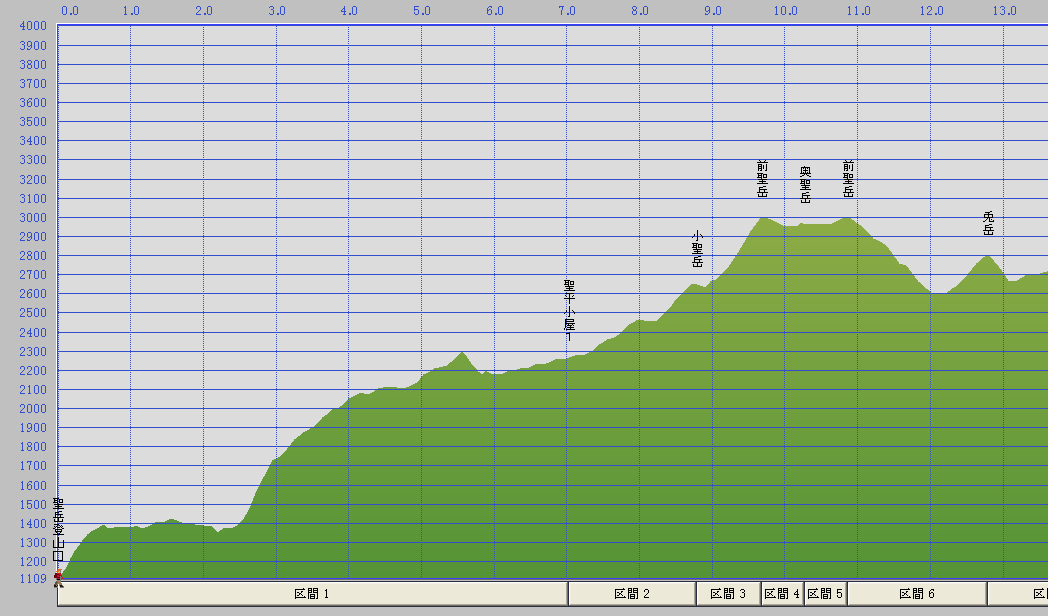Select the second 前聖岳 peak label
Image resolution: width=1048 pixels, height=616 pixels.
[x=848, y=178]
